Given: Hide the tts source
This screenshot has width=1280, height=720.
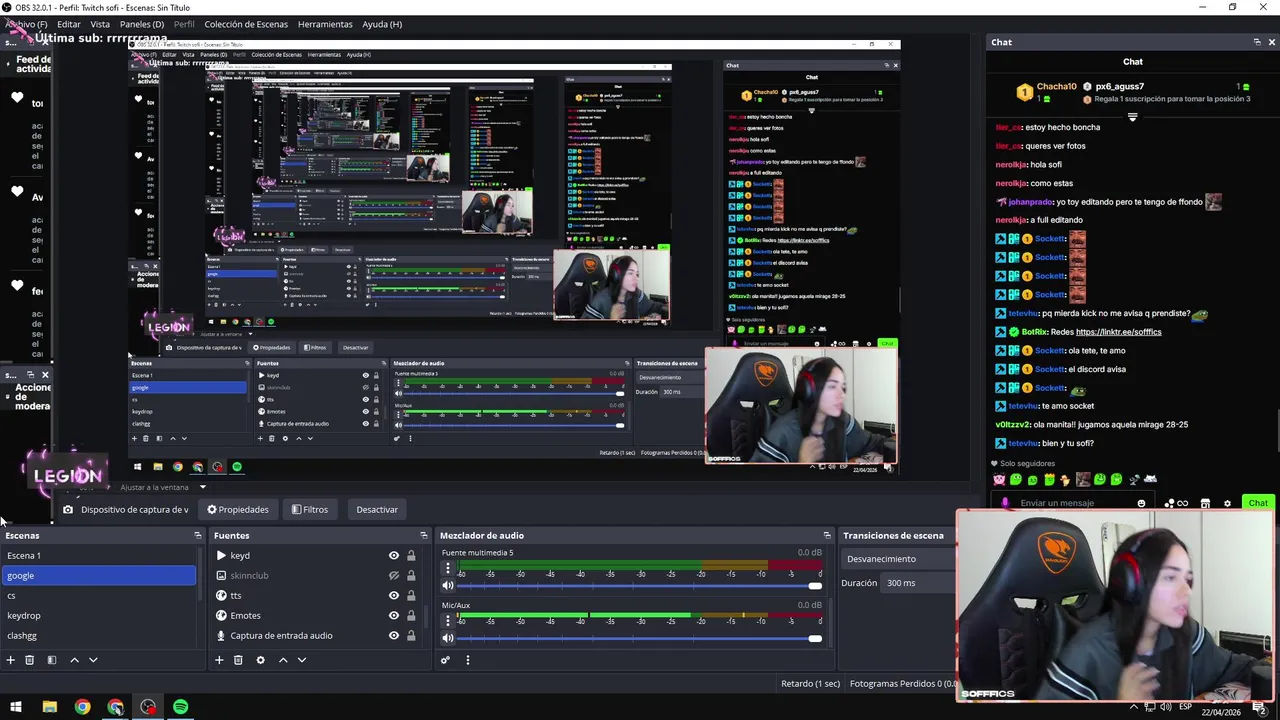Looking at the screenshot, I should (393, 595).
